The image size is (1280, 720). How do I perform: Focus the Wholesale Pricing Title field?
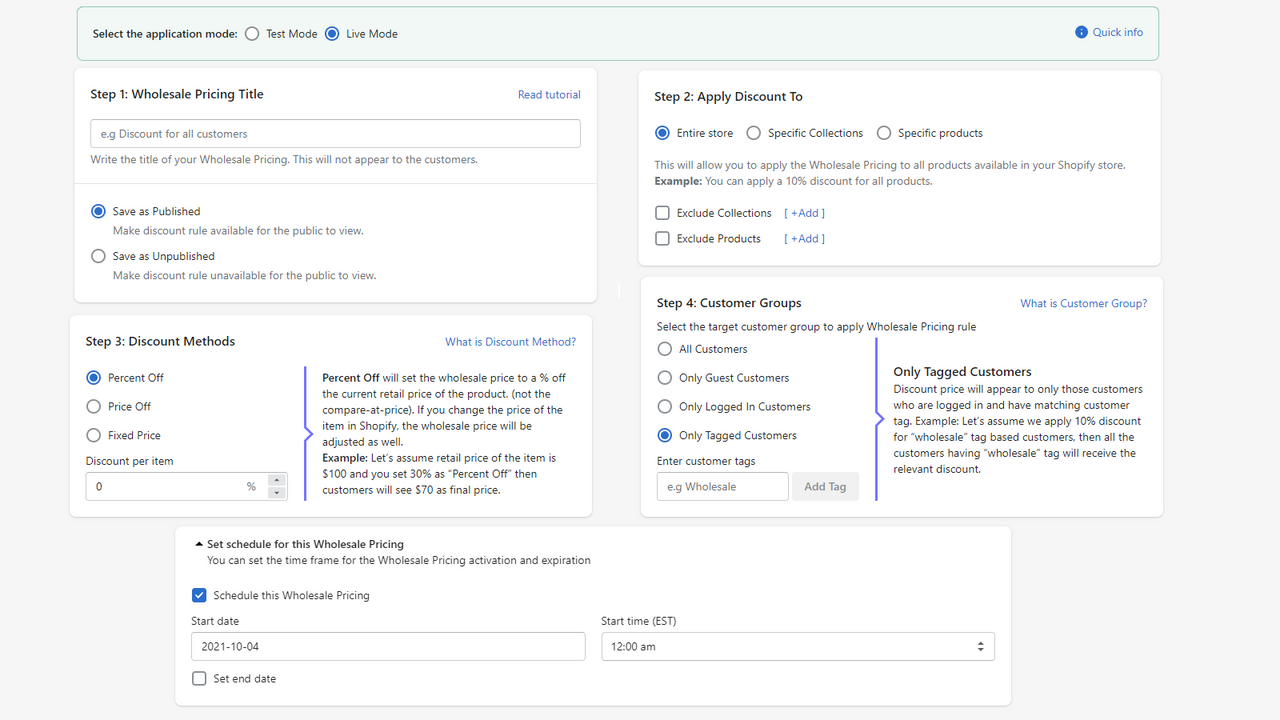click(335, 134)
